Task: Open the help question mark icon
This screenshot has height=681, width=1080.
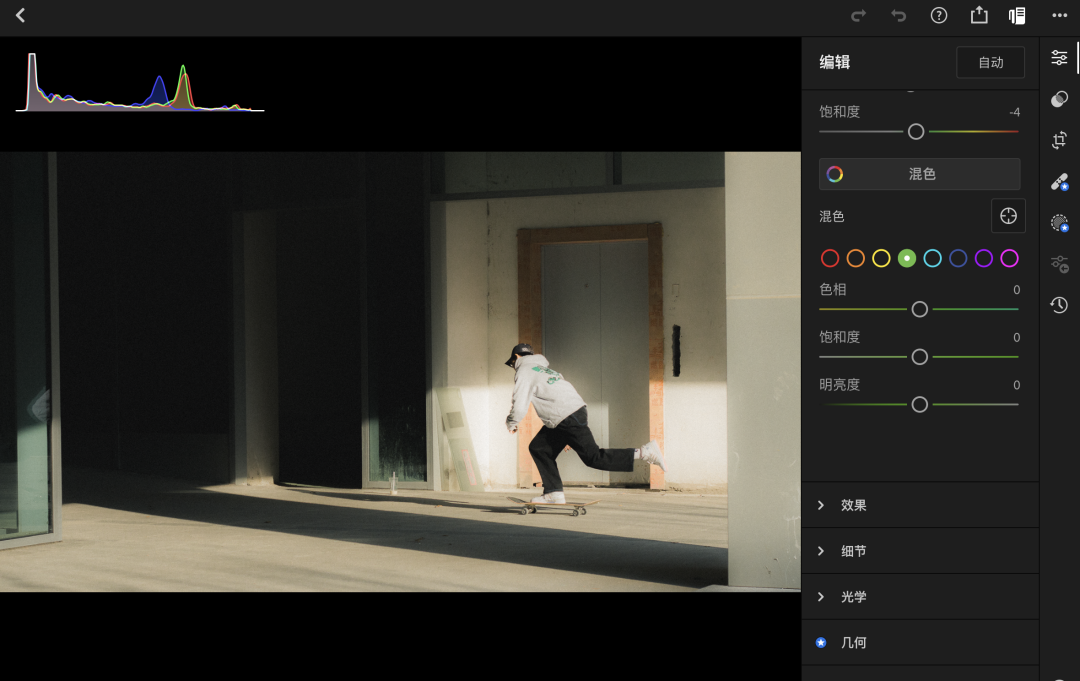Action: 938,16
